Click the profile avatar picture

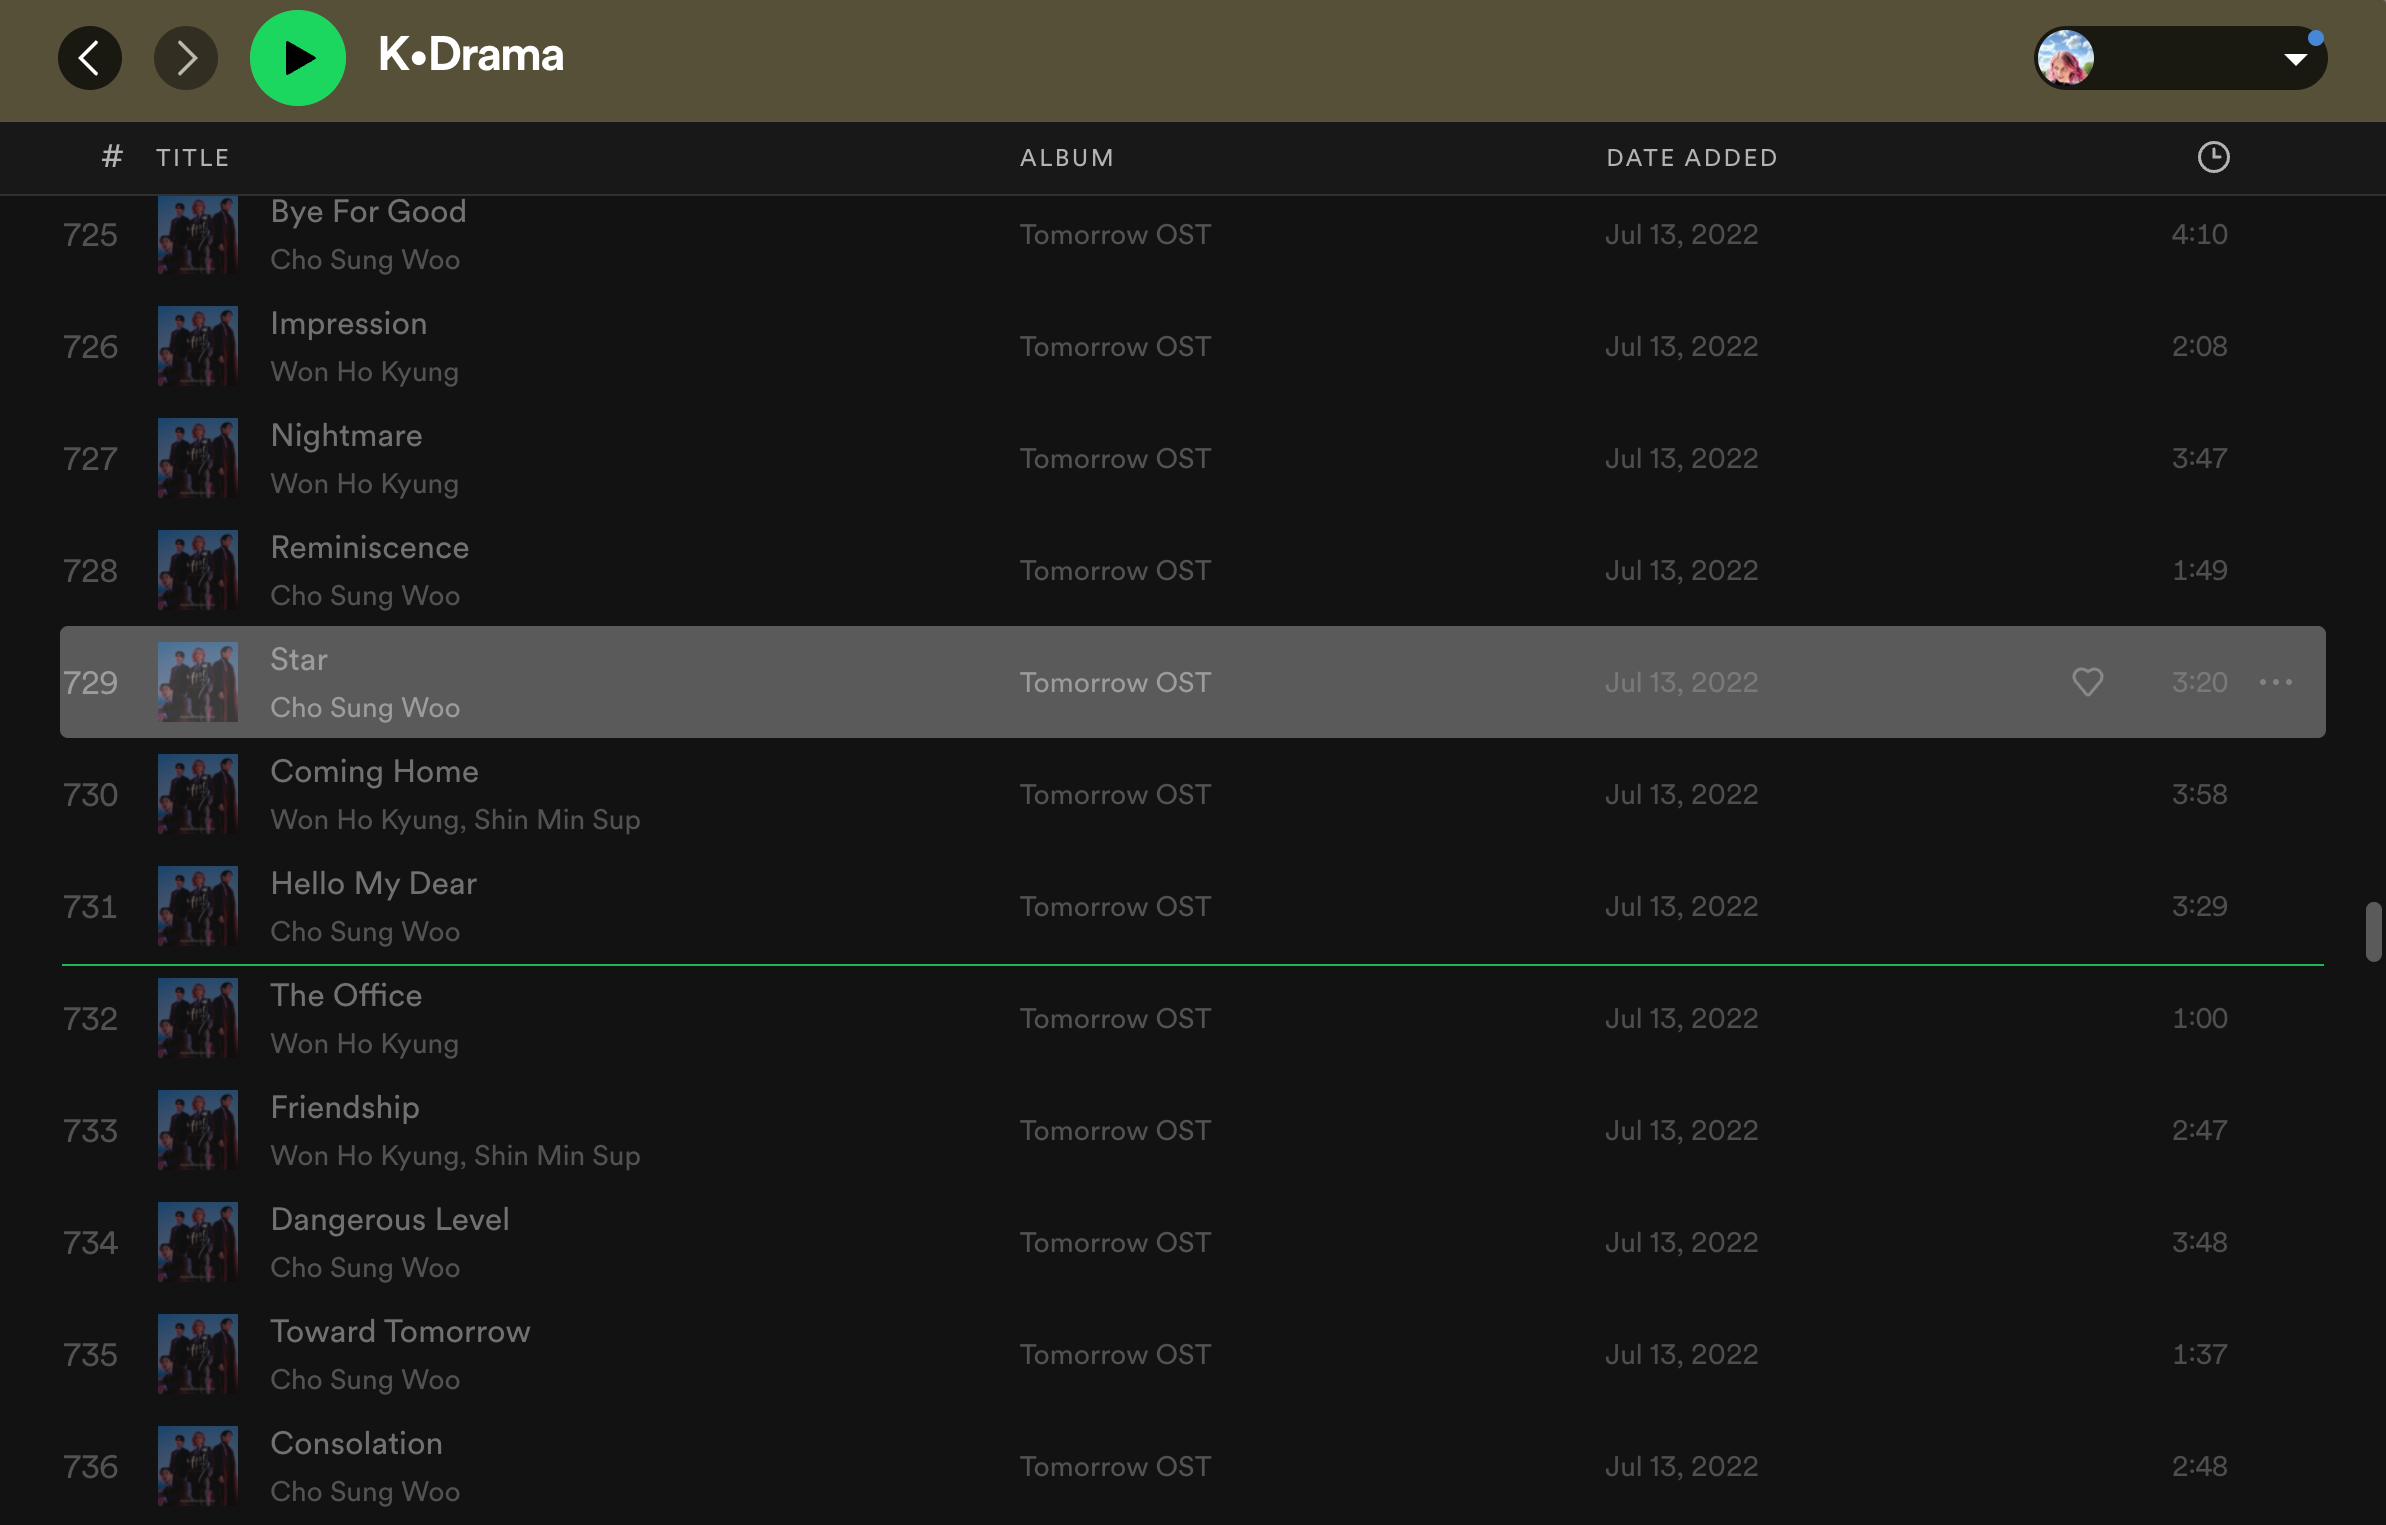(2066, 58)
